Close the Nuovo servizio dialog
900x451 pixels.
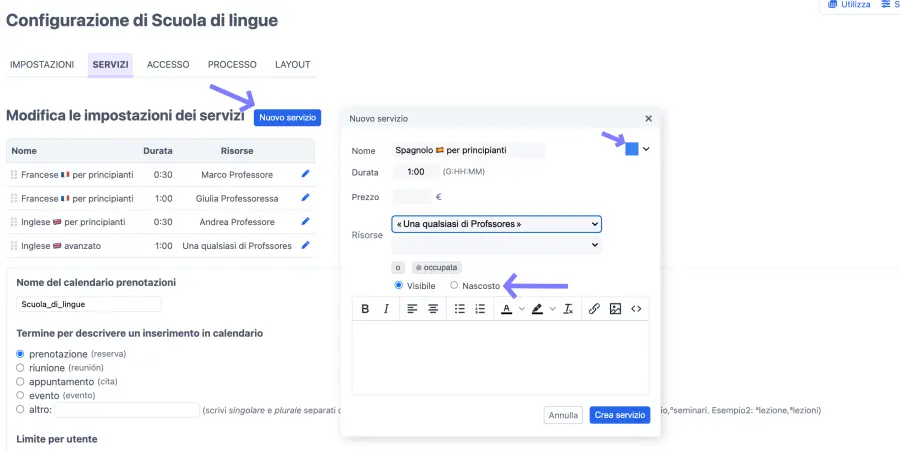[649, 119]
